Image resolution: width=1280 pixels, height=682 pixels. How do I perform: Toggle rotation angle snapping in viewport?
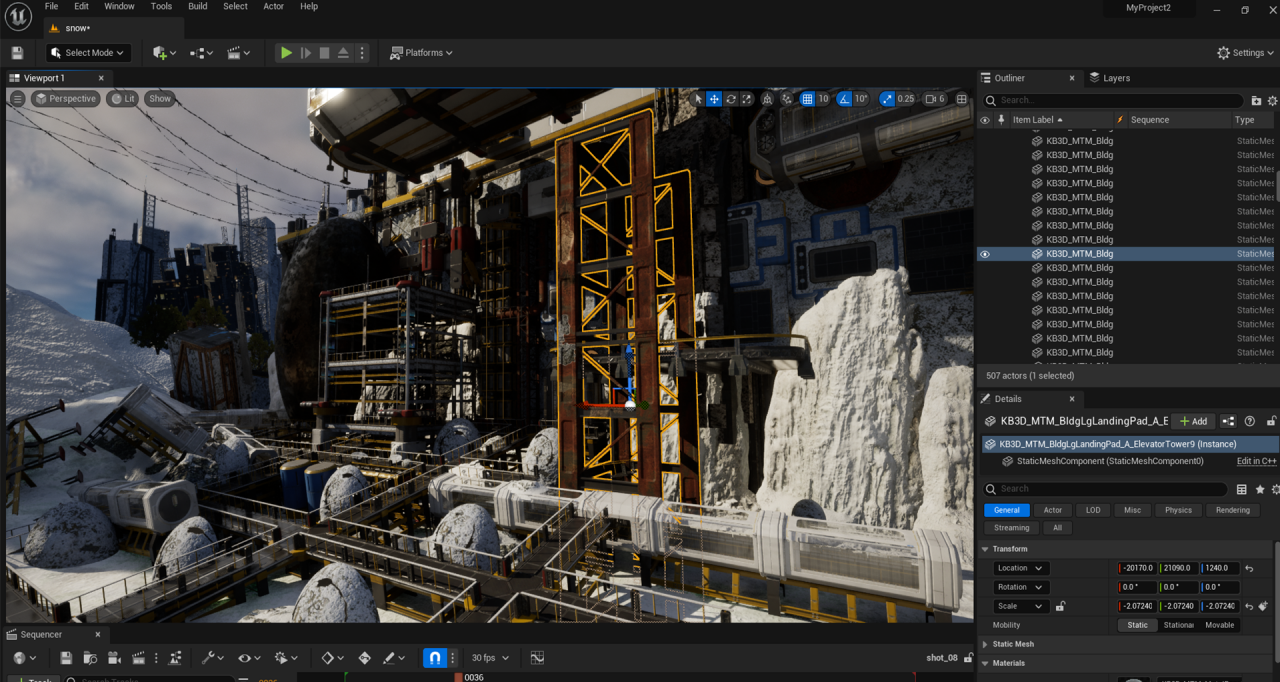click(x=844, y=99)
